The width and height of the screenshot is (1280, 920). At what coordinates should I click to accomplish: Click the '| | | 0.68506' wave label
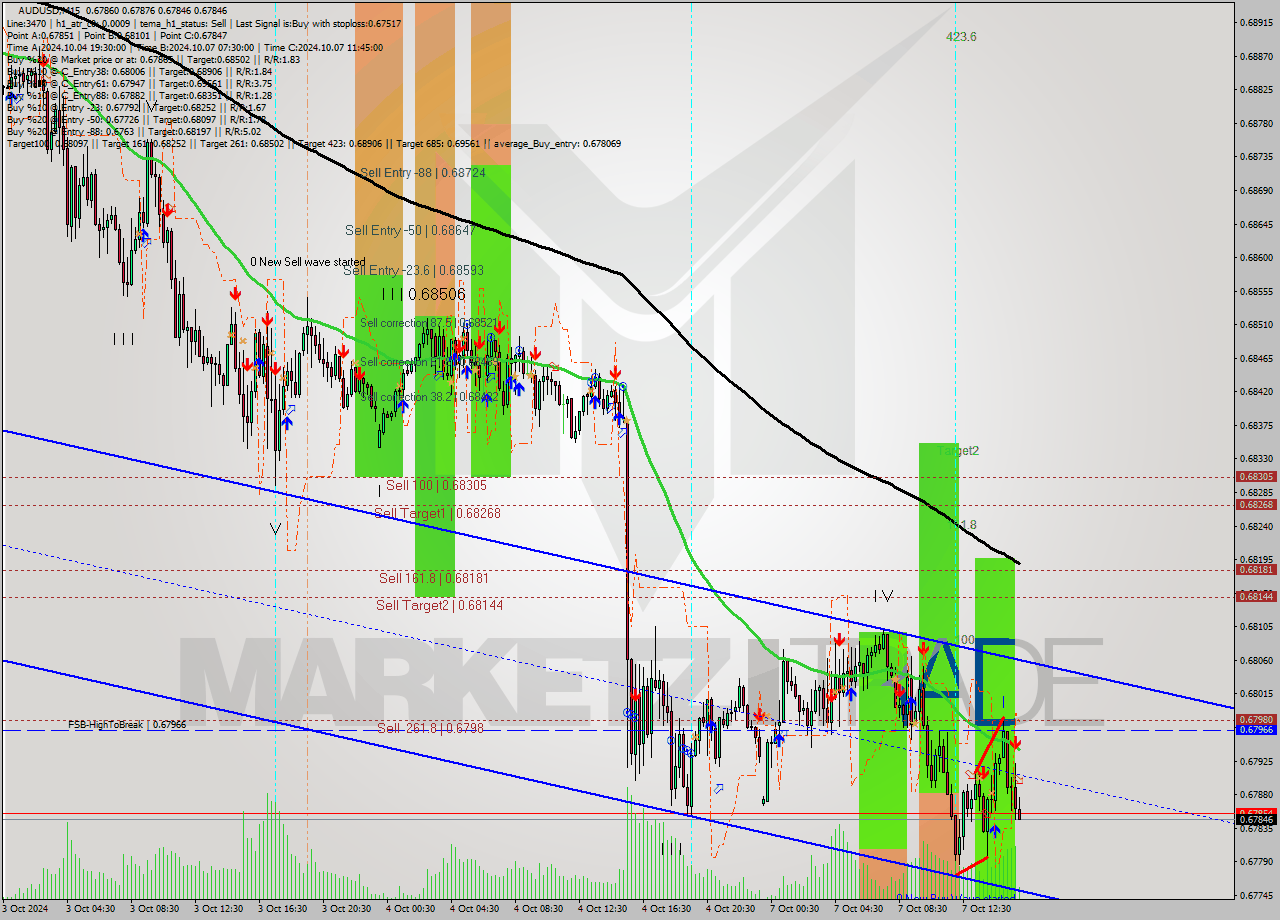pos(424,294)
